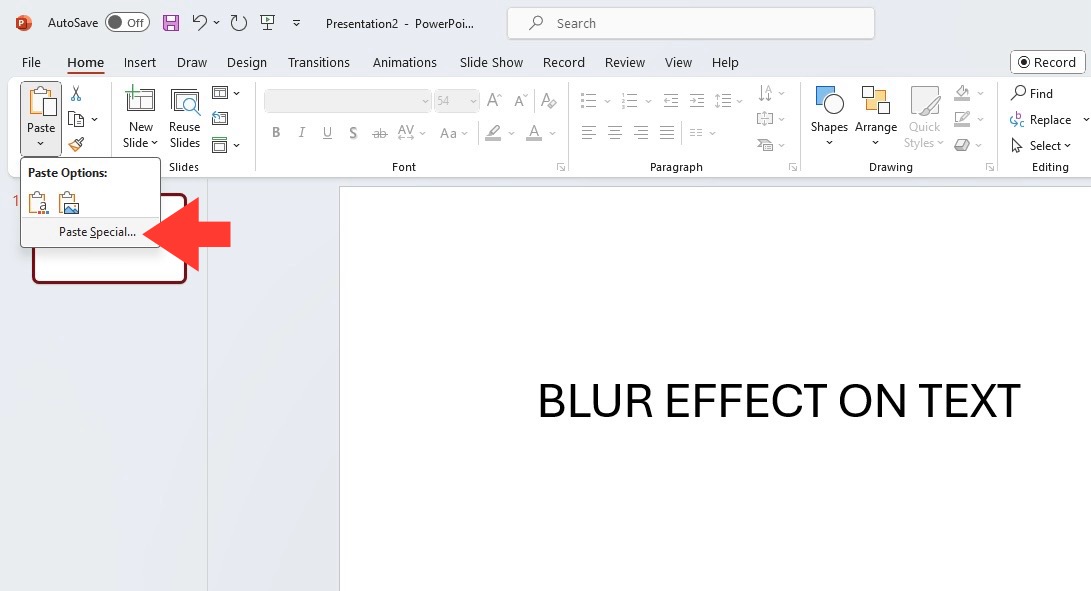Choose Picture paste option icon
The image size is (1091, 591).
68,203
